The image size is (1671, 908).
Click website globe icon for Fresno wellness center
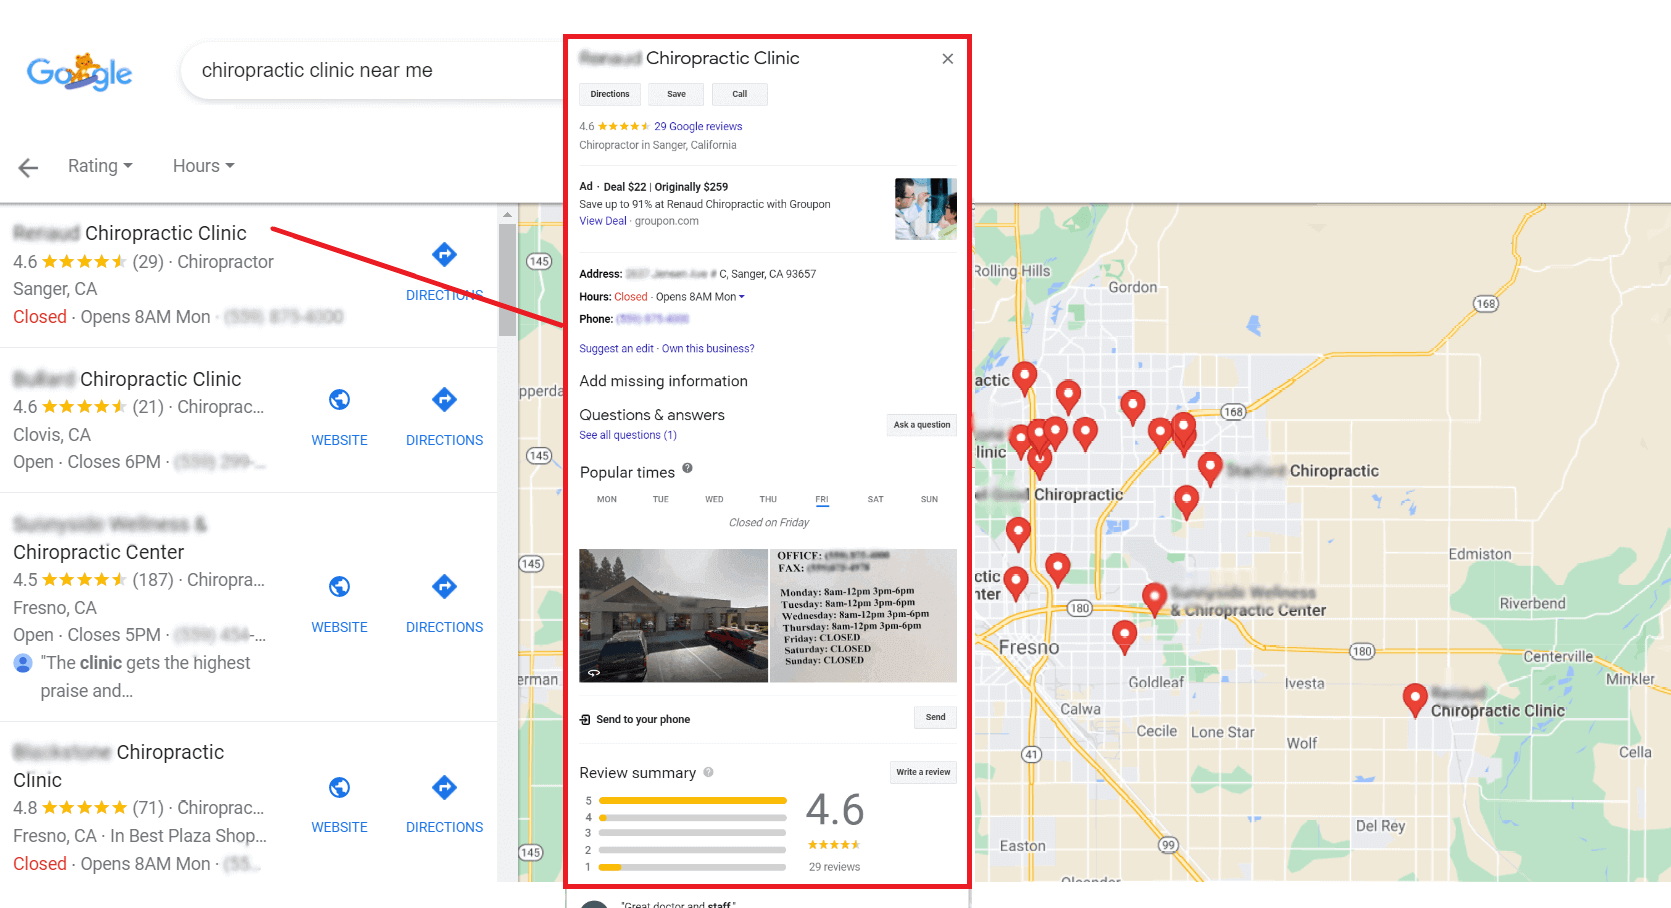pyautogui.click(x=339, y=587)
